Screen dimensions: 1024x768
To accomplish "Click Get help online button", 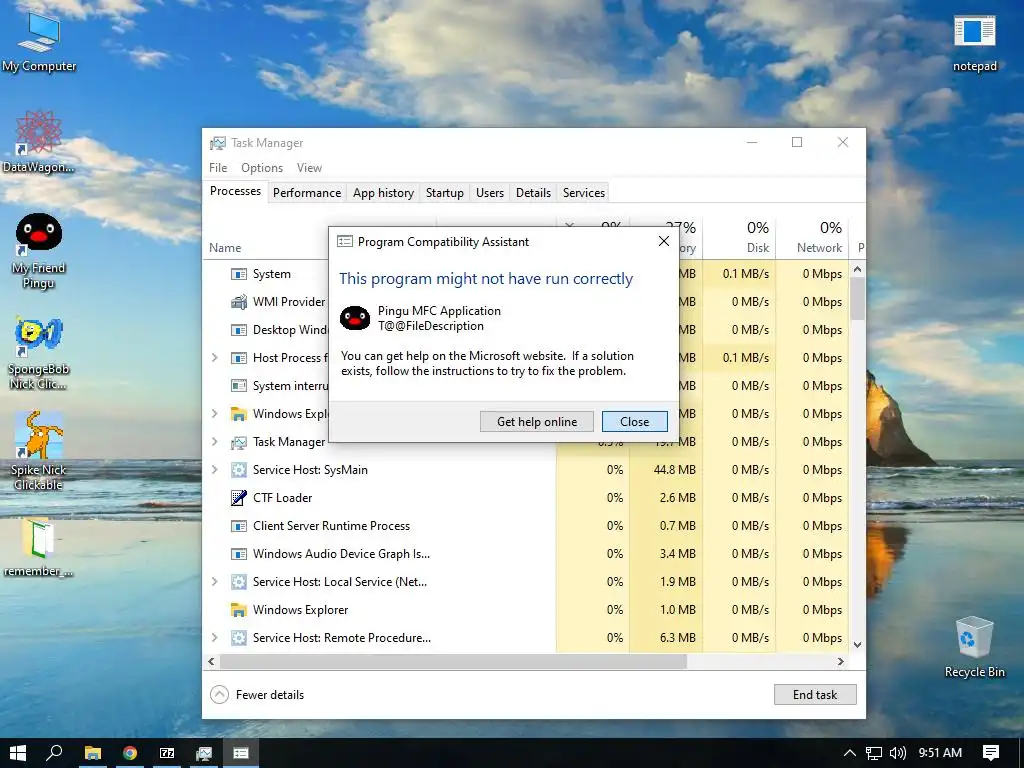I will coord(537,422).
